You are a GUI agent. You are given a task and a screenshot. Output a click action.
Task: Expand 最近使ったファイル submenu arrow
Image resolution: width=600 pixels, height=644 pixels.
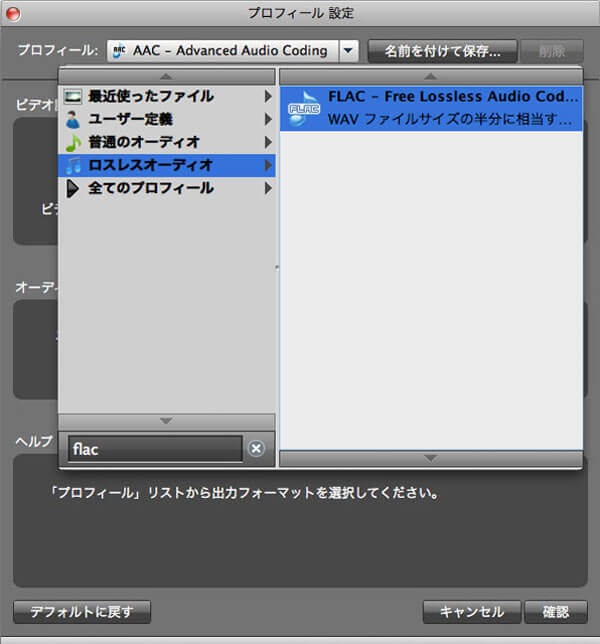point(268,97)
